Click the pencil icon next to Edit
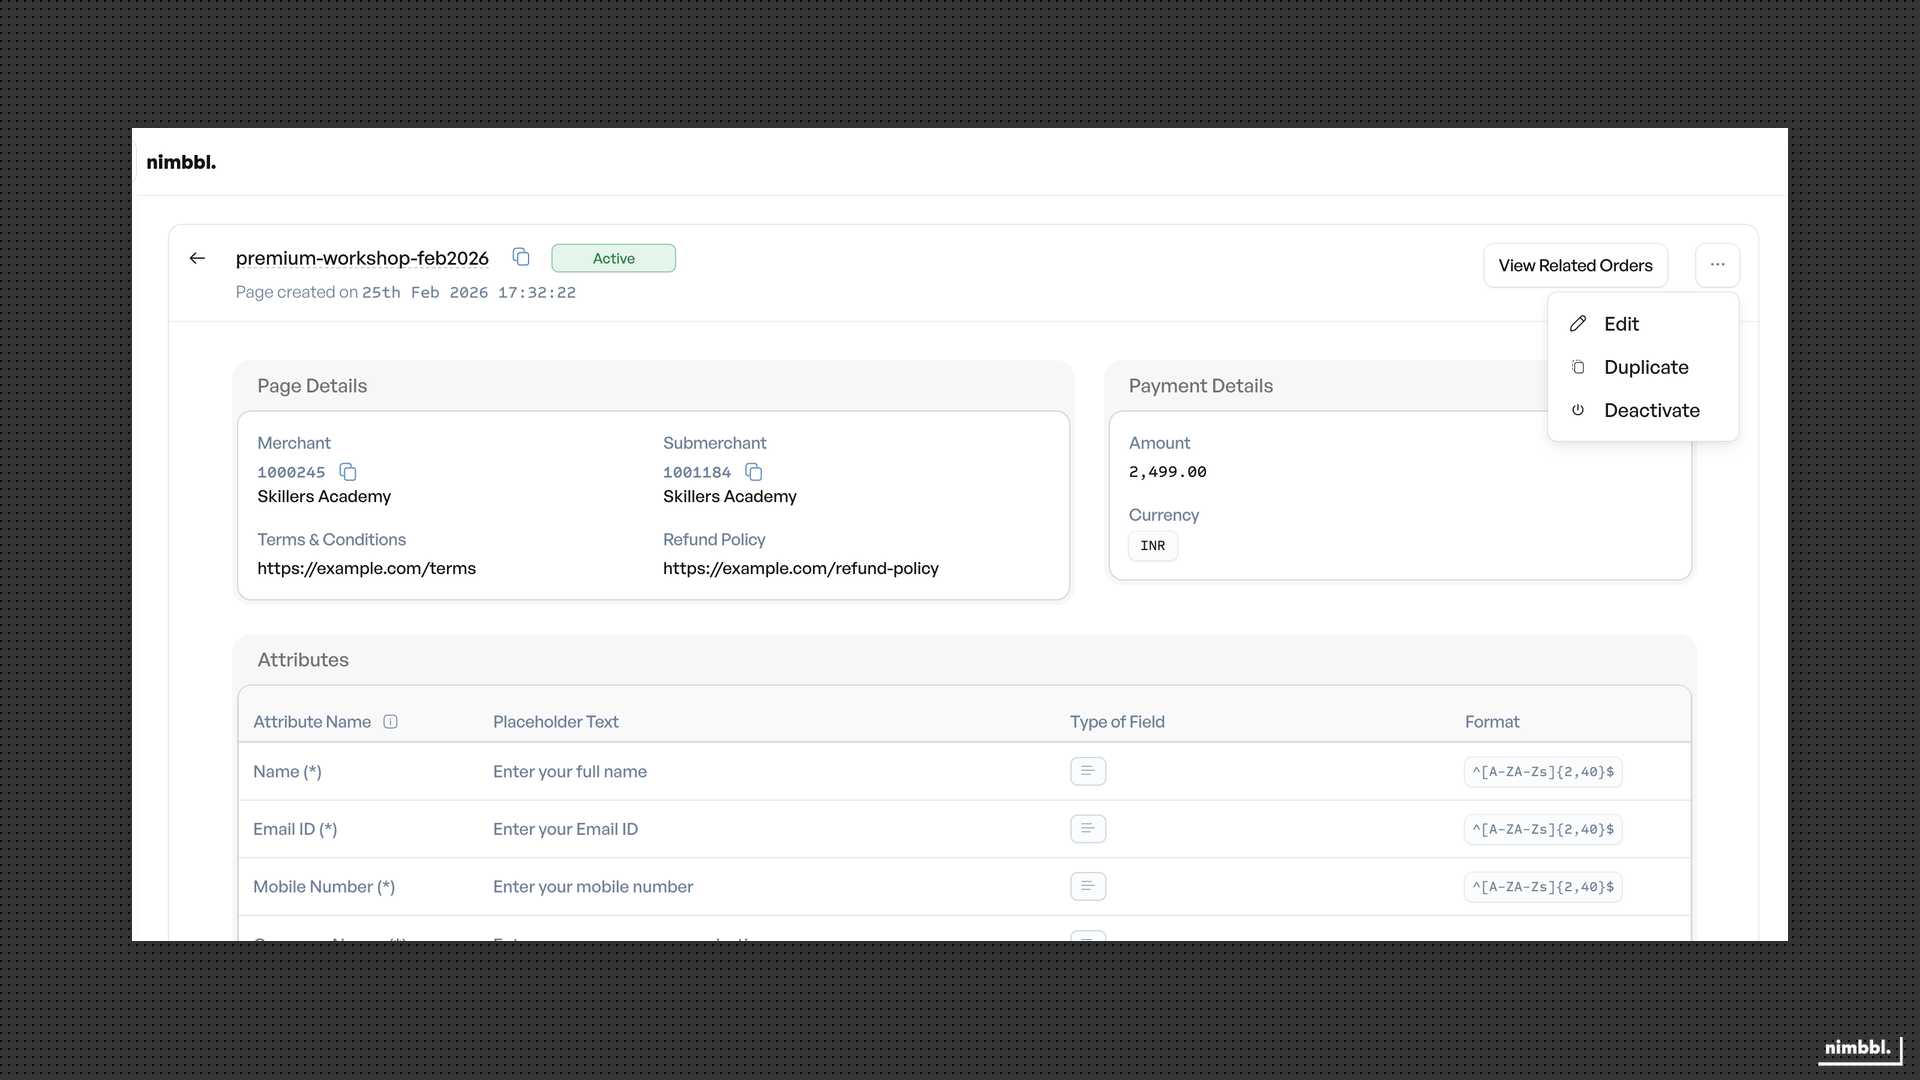Screen dimensions: 1920x1080 pos(1578,323)
